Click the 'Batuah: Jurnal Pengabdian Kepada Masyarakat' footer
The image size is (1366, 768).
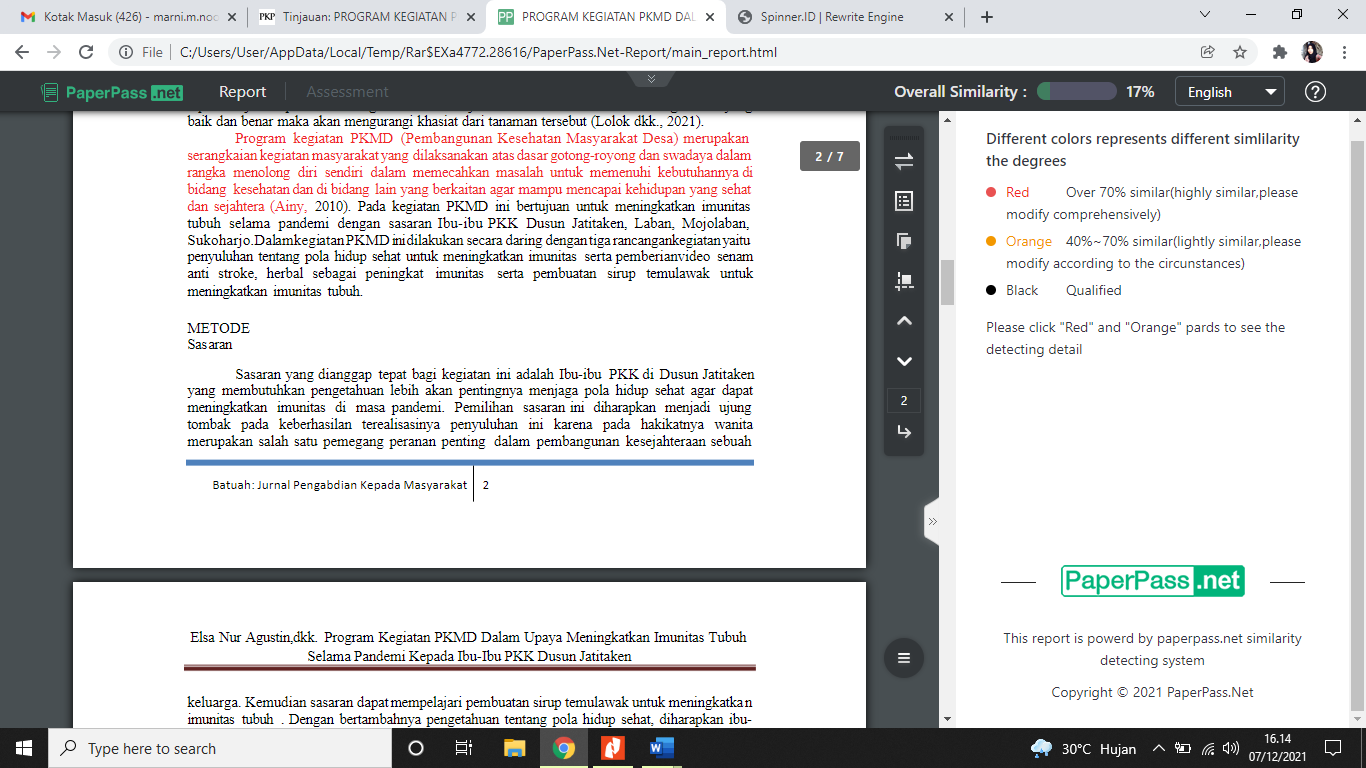pyautogui.click(x=340, y=485)
